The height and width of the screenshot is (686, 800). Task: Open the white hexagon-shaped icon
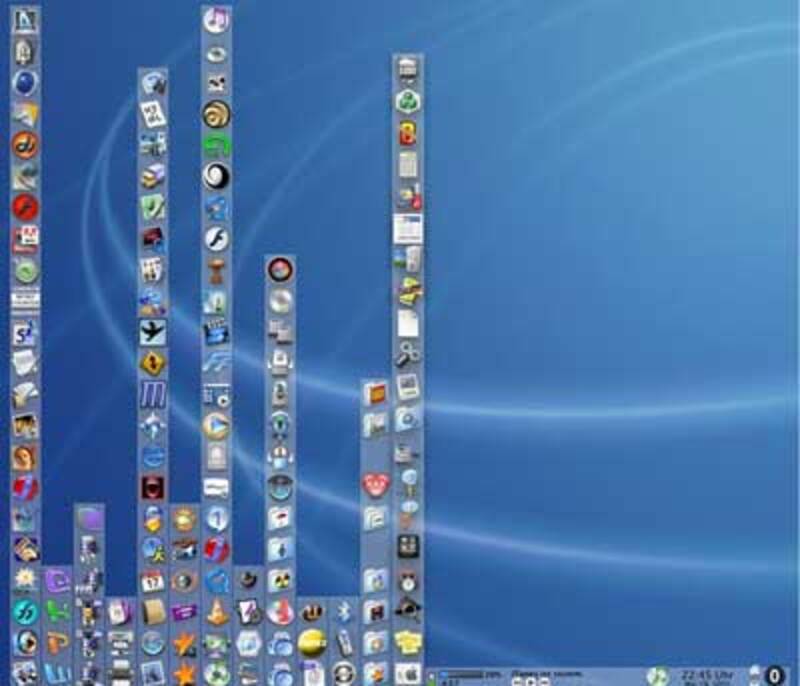coord(248,643)
